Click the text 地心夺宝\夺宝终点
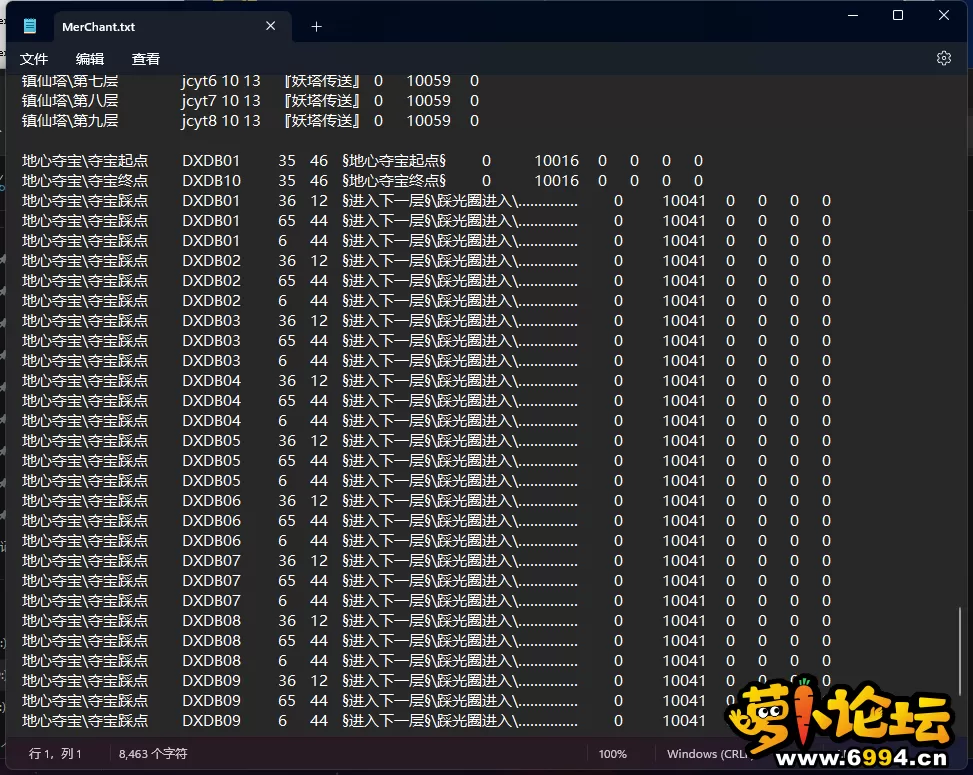 click(85, 181)
